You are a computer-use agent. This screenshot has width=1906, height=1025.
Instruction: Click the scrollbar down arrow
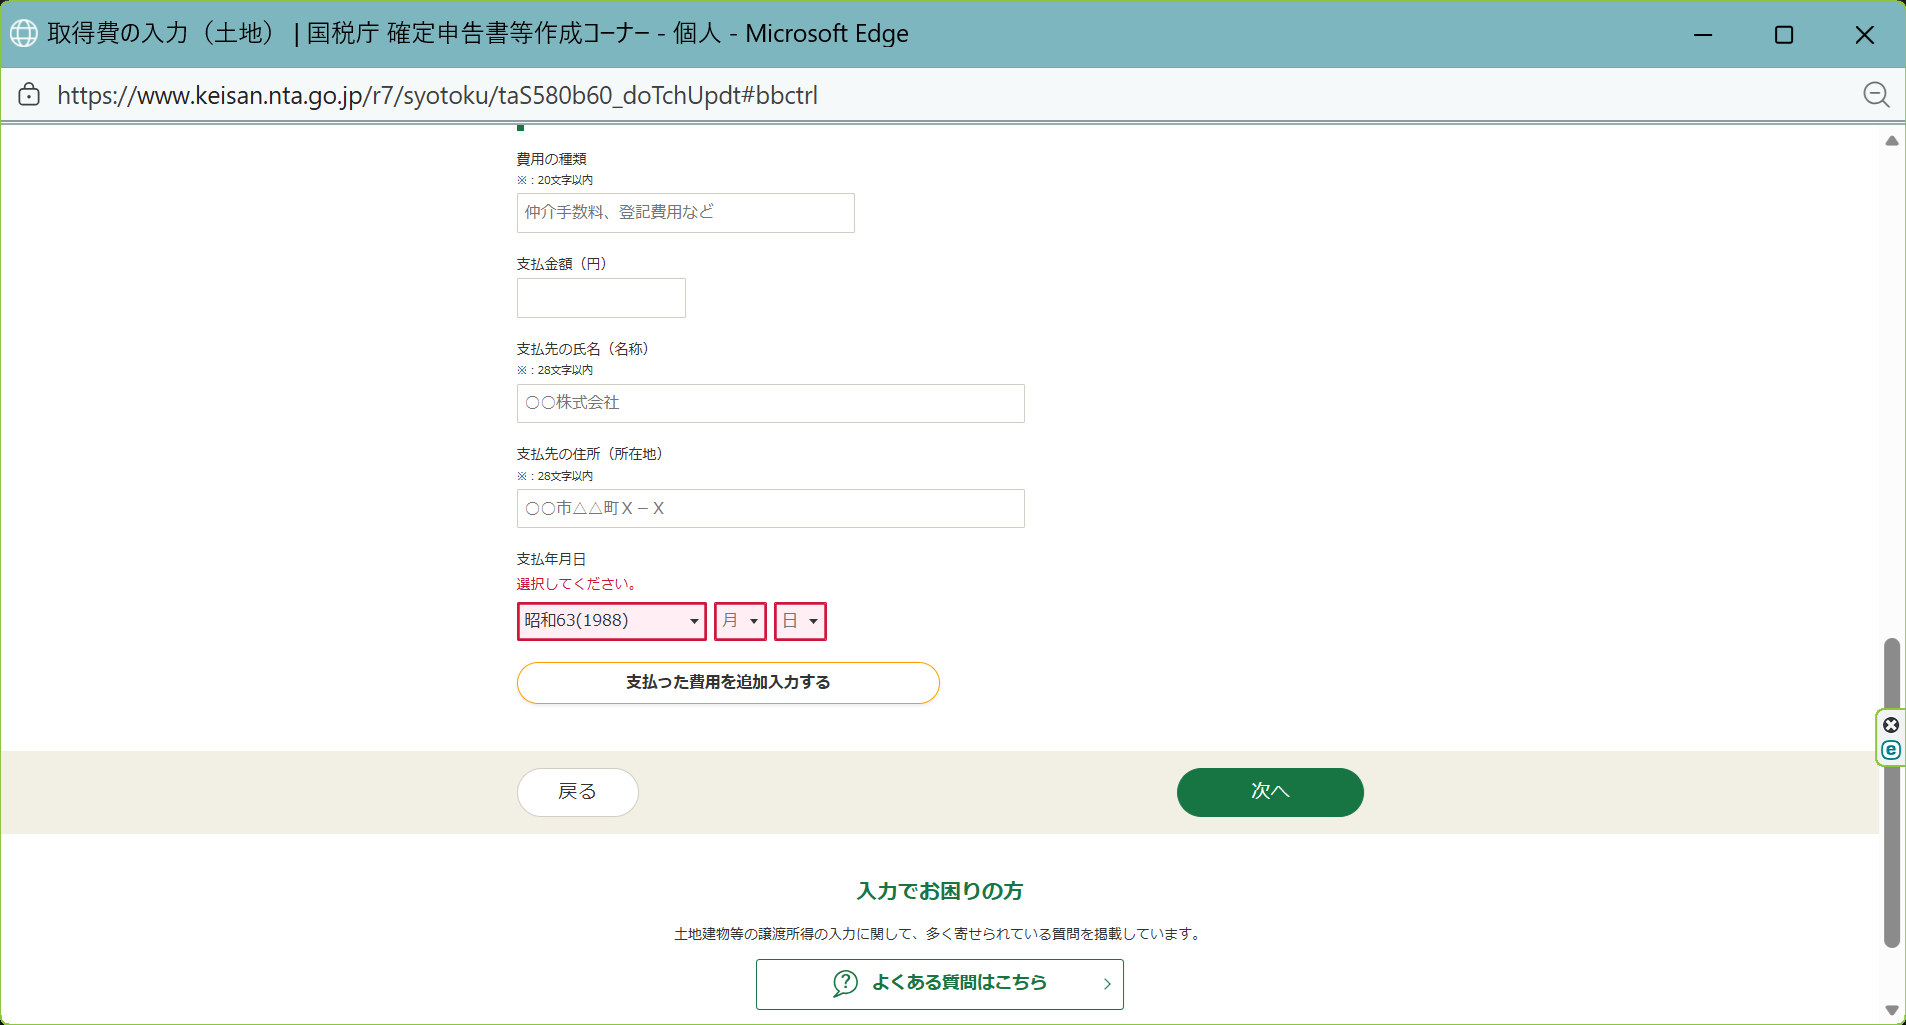pos(1891,1010)
